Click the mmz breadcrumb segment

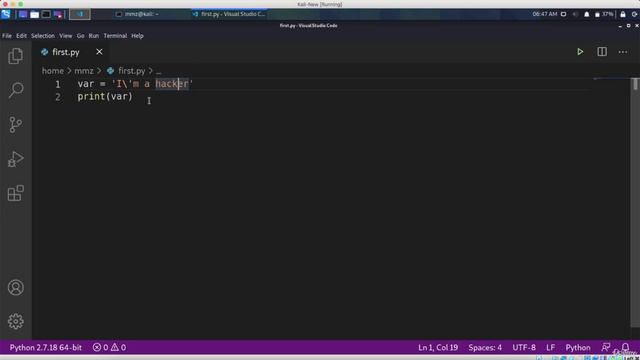[84, 71]
